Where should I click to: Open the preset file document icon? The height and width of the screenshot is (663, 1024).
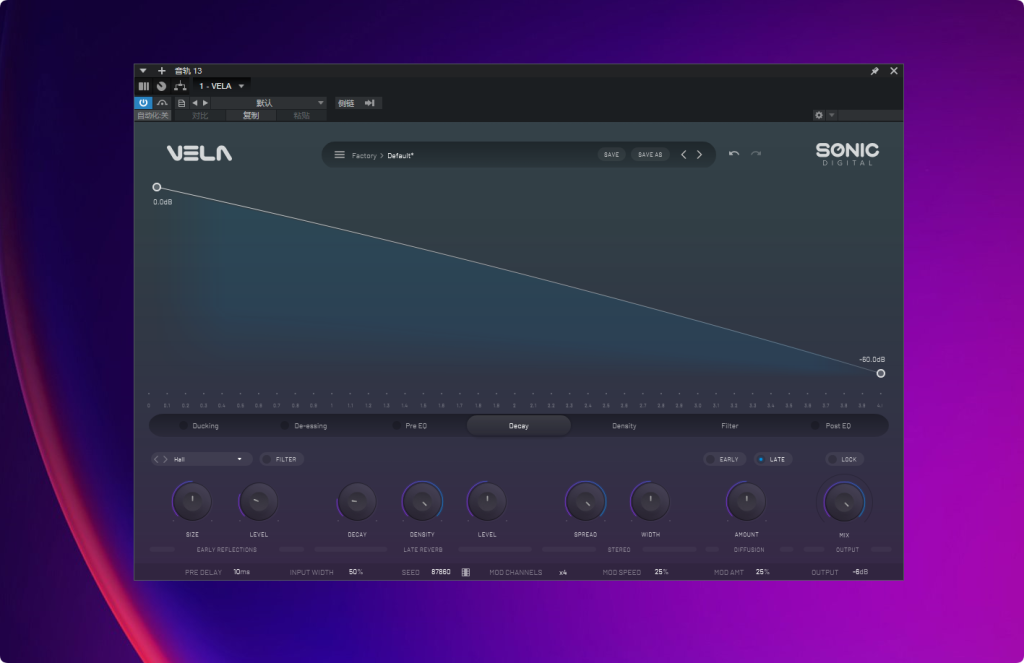182,103
